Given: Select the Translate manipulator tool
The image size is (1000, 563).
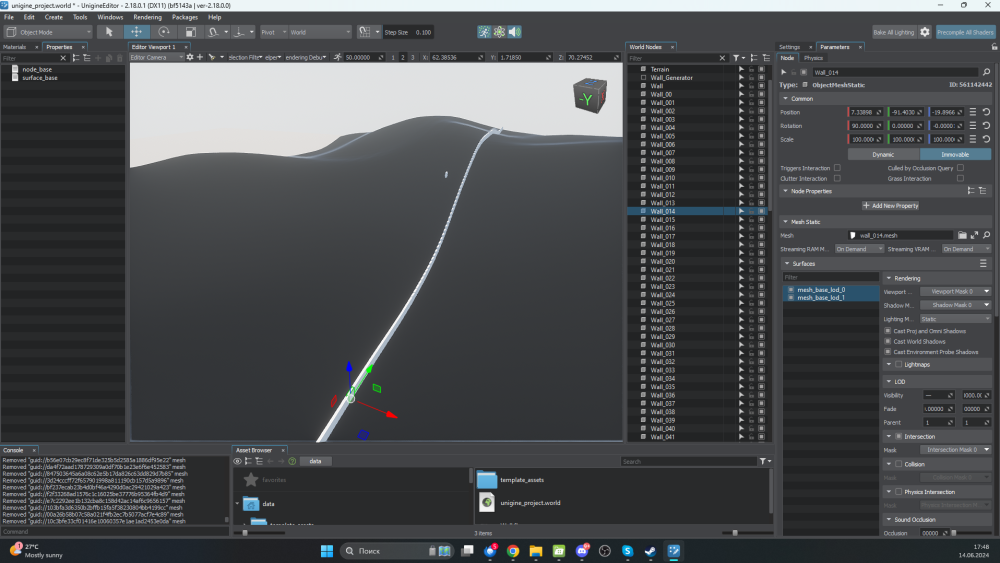Looking at the screenshot, I should (x=137, y=32).
